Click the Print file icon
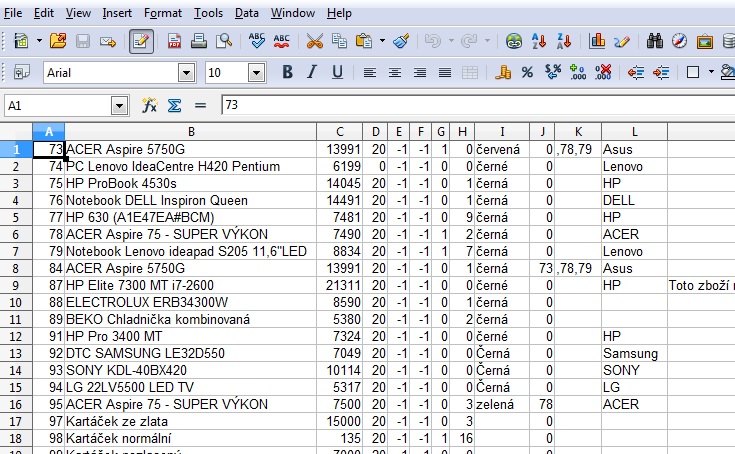The width and height of the screenshot is (735, 454). [199, 41]
